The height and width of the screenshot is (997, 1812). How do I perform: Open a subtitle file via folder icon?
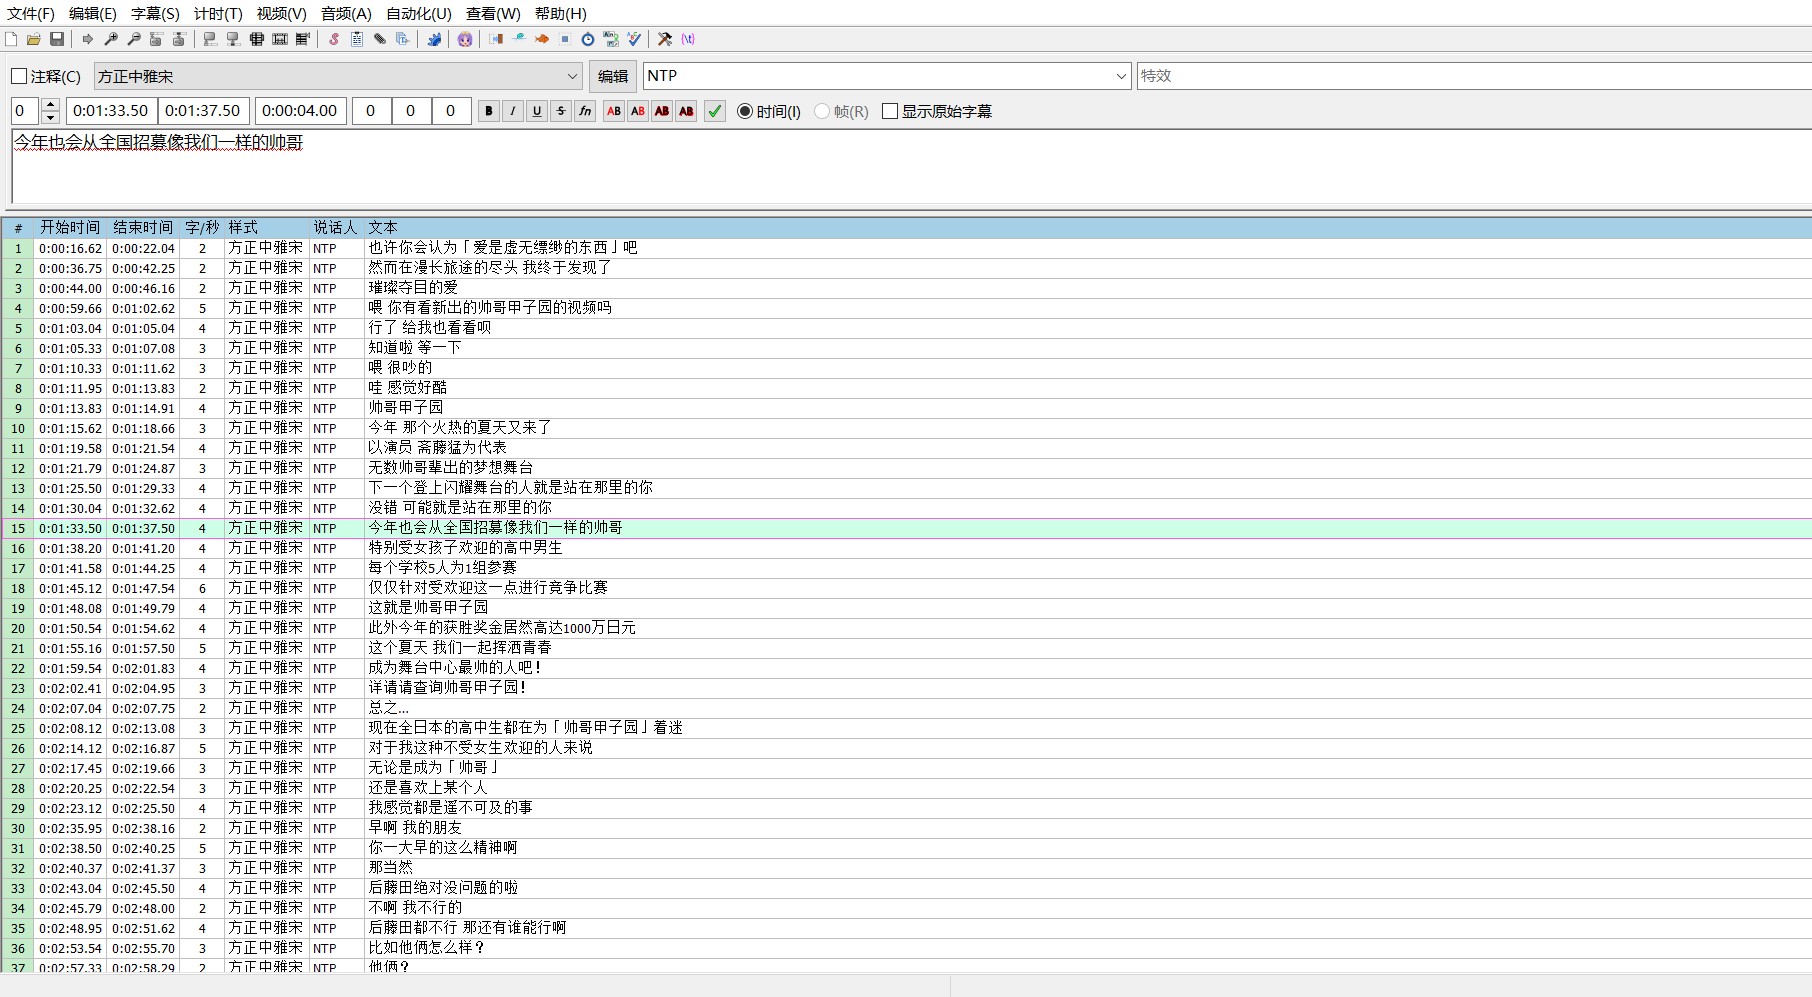(34, 39)
